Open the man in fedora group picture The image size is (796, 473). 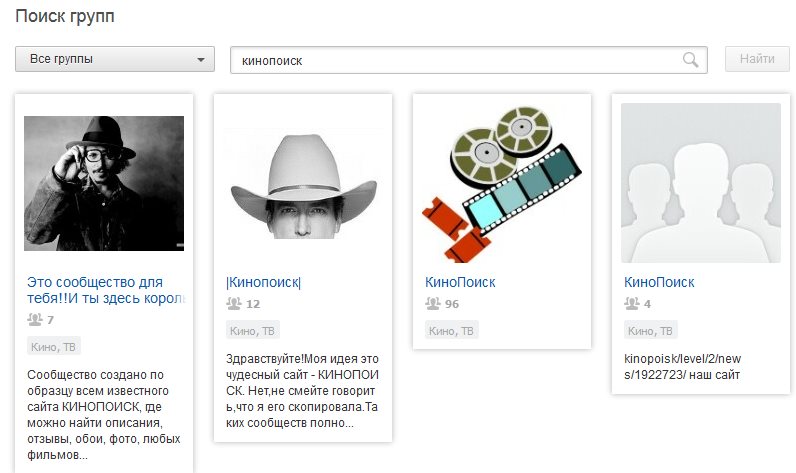[104, 183]
